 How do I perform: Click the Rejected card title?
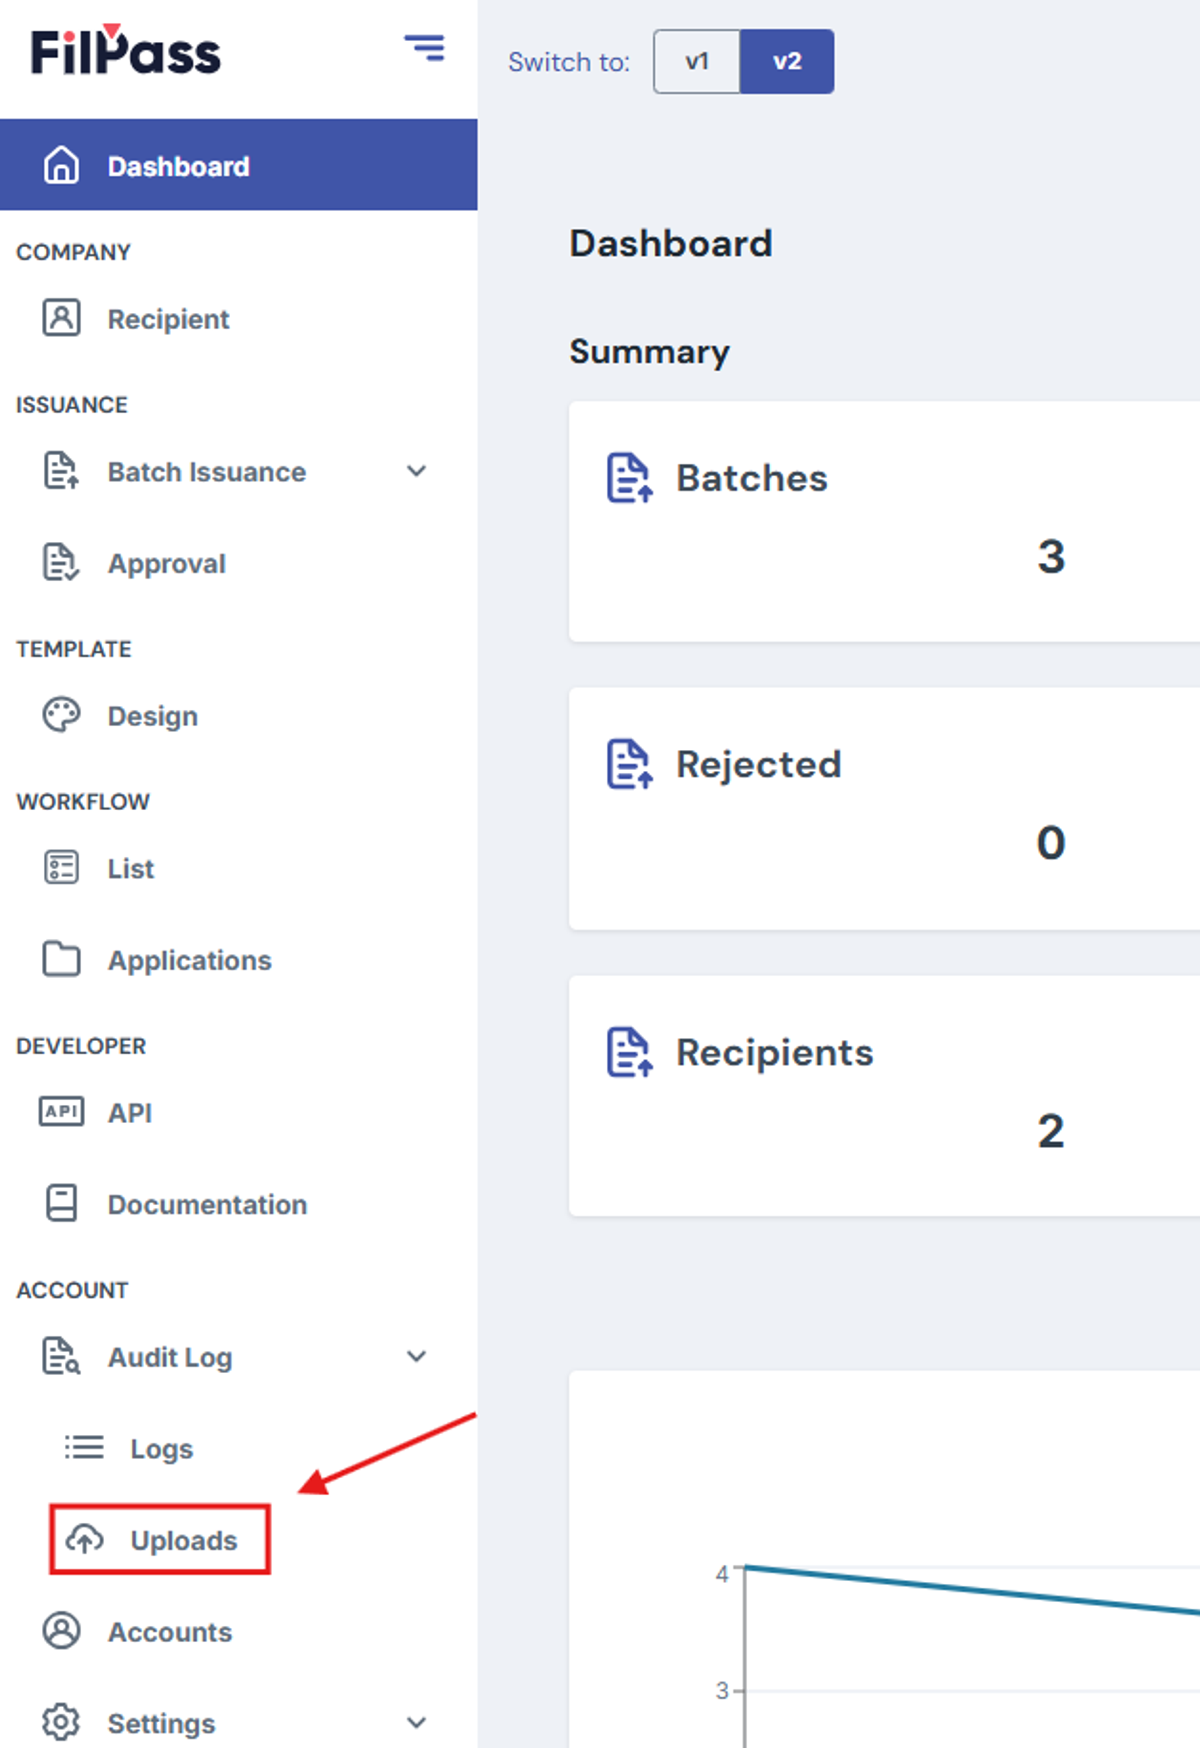point(759,764)
